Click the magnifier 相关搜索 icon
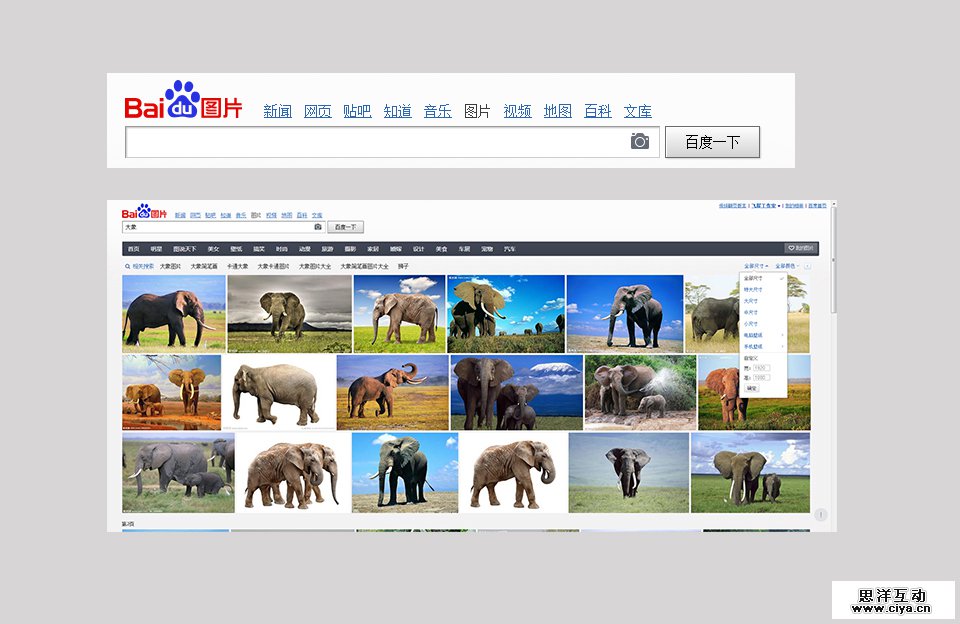This screenshot has width=960, height=624. (128, 267)
